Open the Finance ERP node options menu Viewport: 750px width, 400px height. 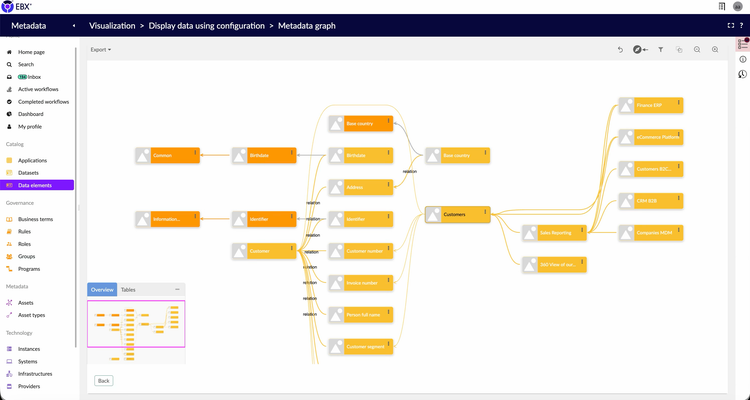pos(678,102)
